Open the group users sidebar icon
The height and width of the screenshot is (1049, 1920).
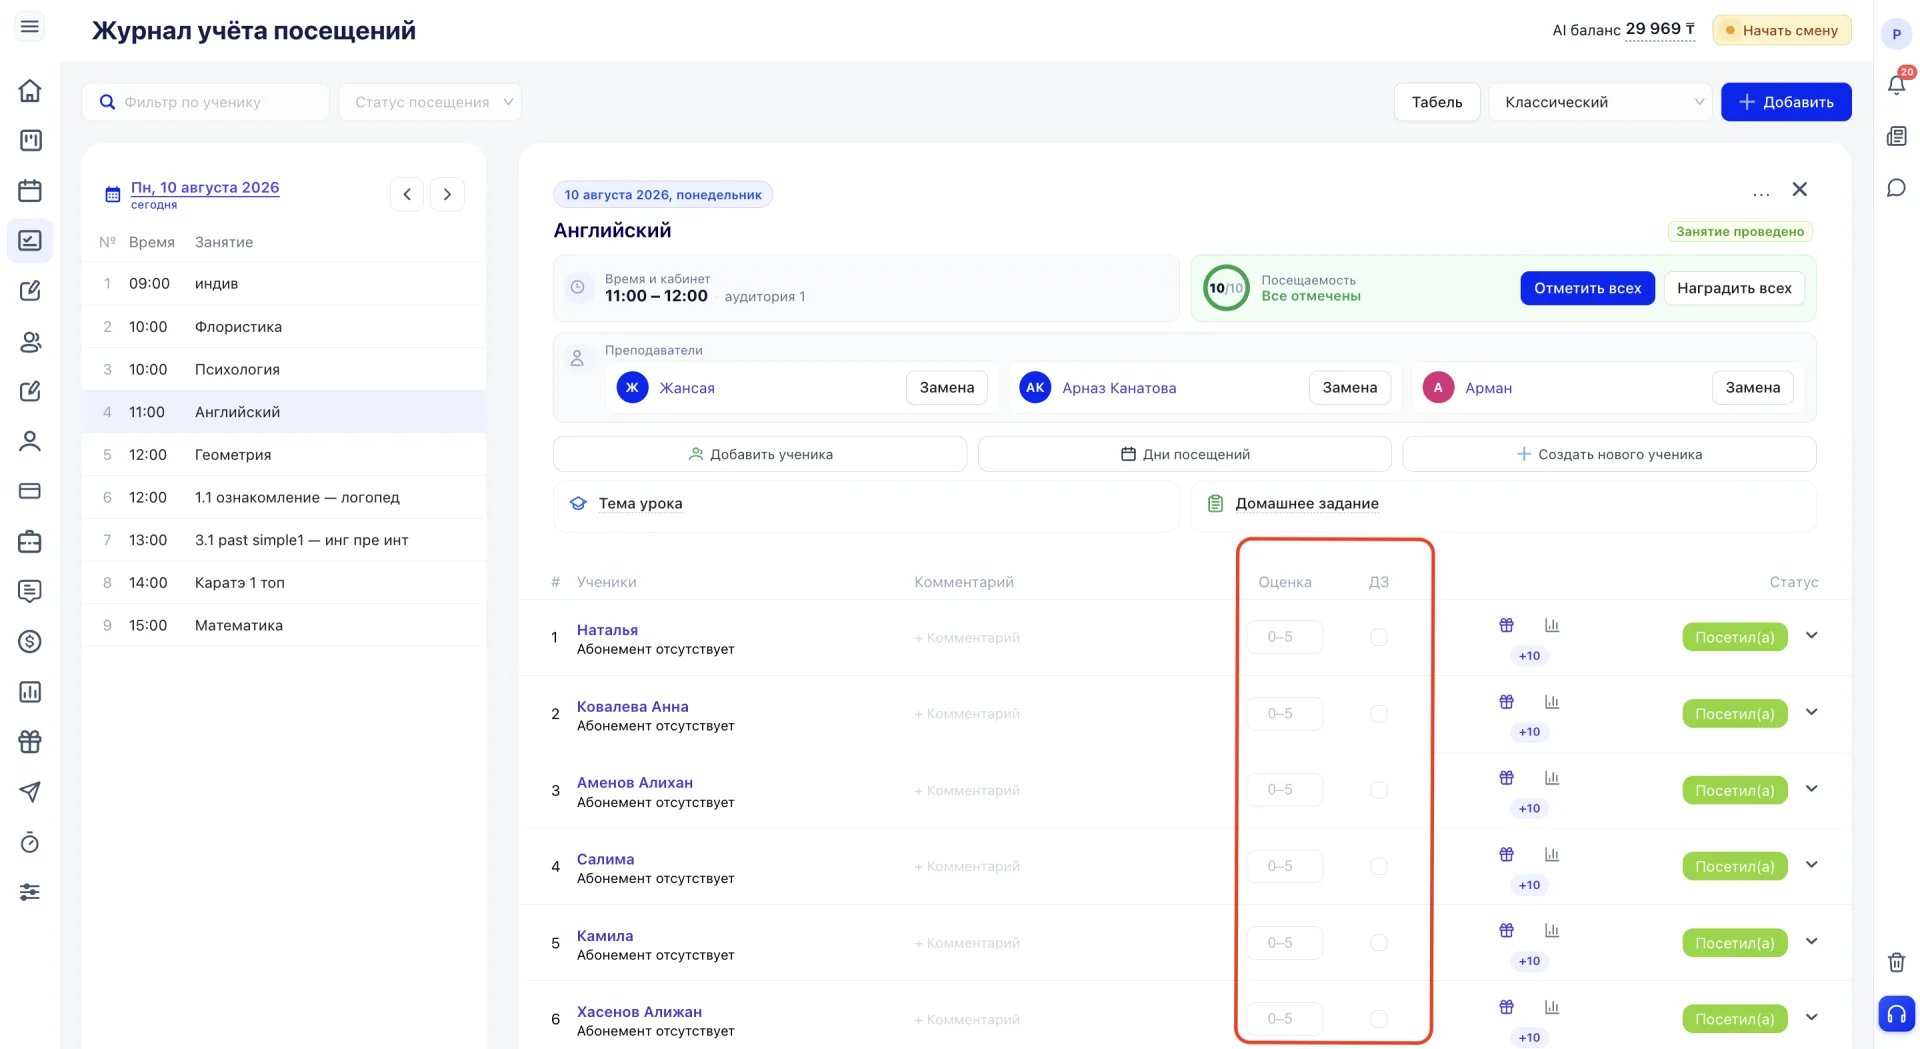[x=30, y=342]
